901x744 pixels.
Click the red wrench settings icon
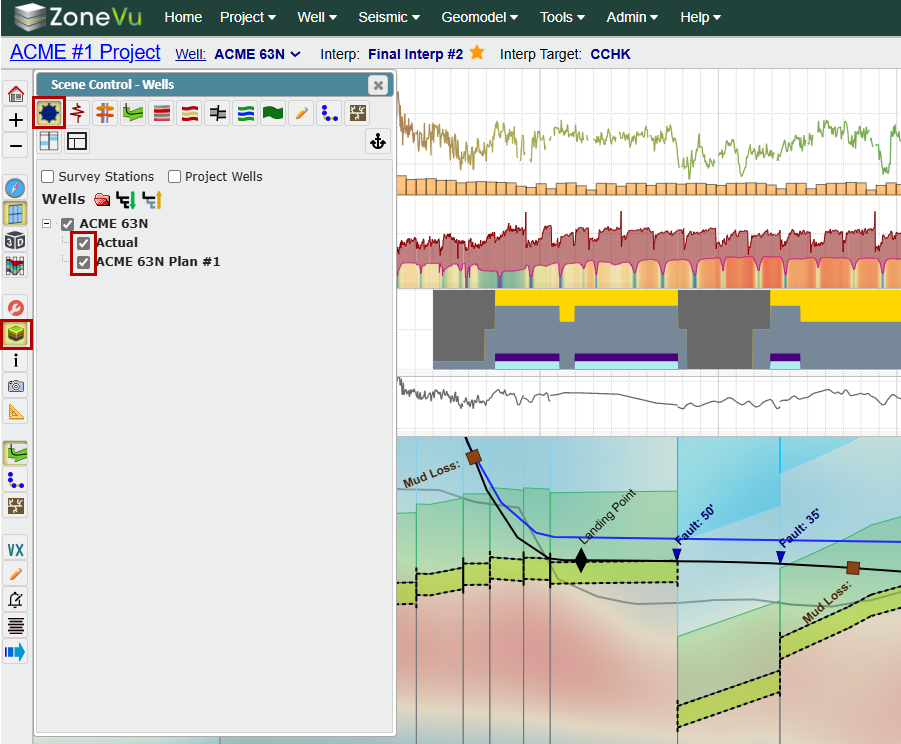coord(16,308)
